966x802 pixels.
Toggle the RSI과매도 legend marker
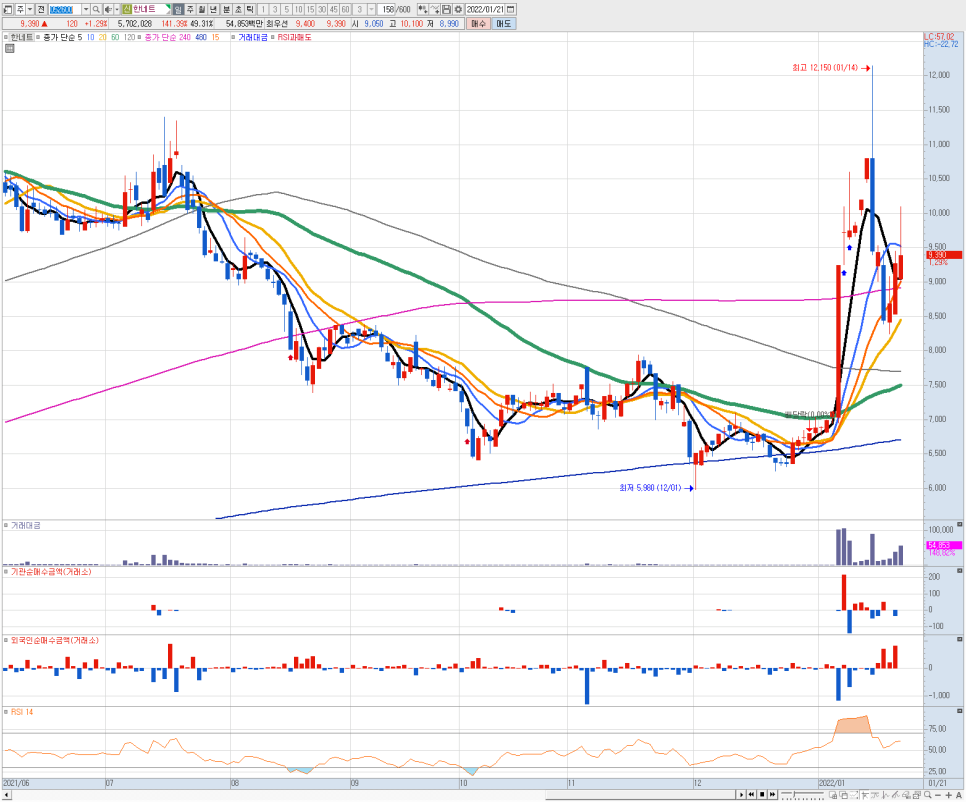click(274, 38)
